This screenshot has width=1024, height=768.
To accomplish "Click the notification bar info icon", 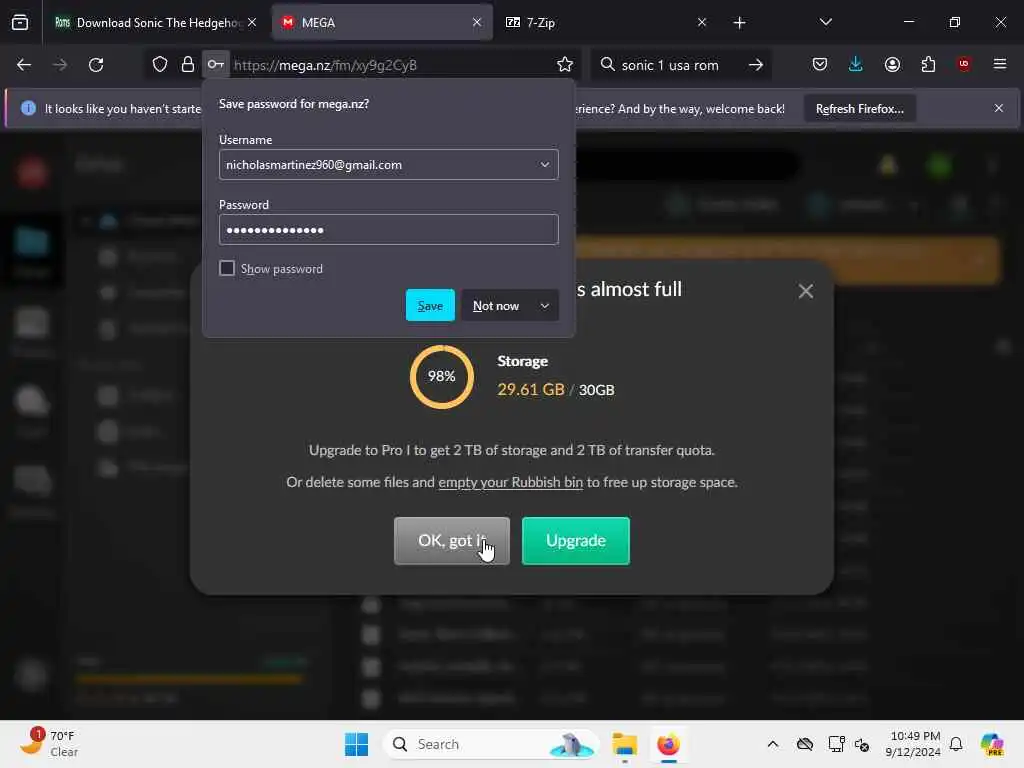I will pos(28,108).
